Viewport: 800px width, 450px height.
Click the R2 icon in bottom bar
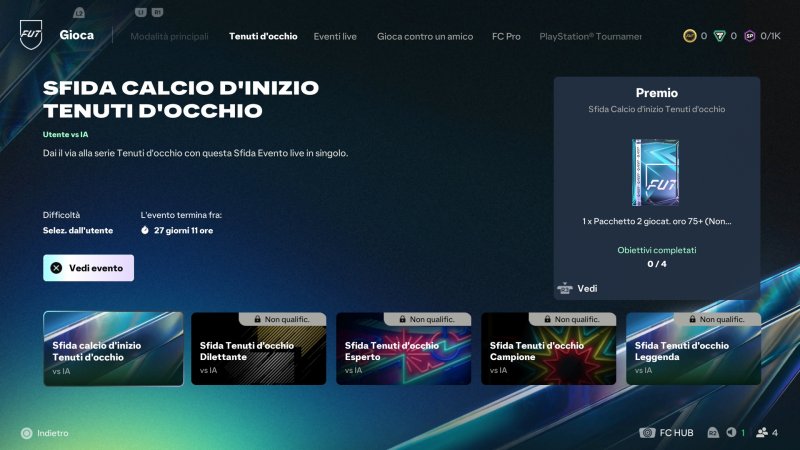713,433
